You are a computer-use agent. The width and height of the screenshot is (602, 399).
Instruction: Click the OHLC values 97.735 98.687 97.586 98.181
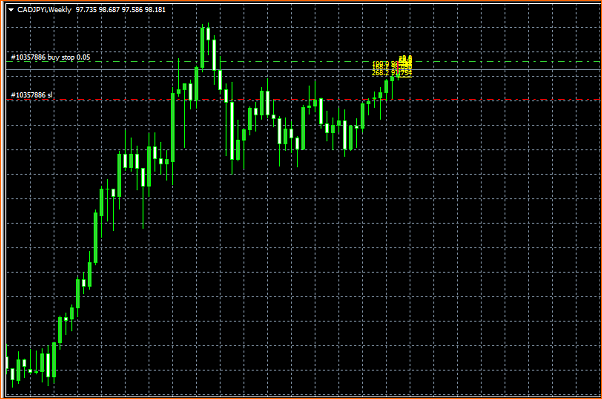coord(121,10)
